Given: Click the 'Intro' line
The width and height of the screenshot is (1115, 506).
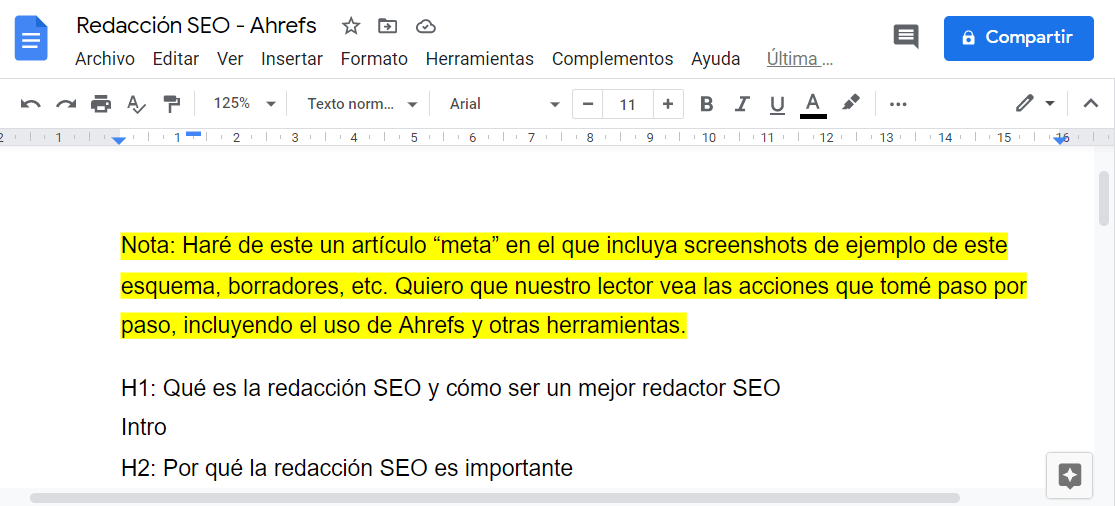Looking at the screenshot, I should pos(144,427).
